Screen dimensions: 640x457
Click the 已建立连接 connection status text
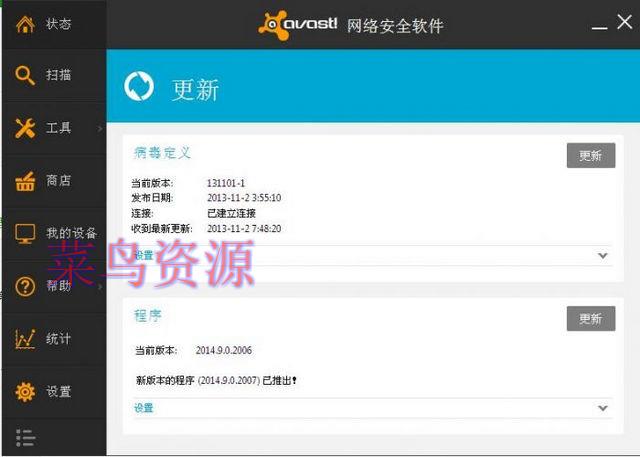coord(231,213)
